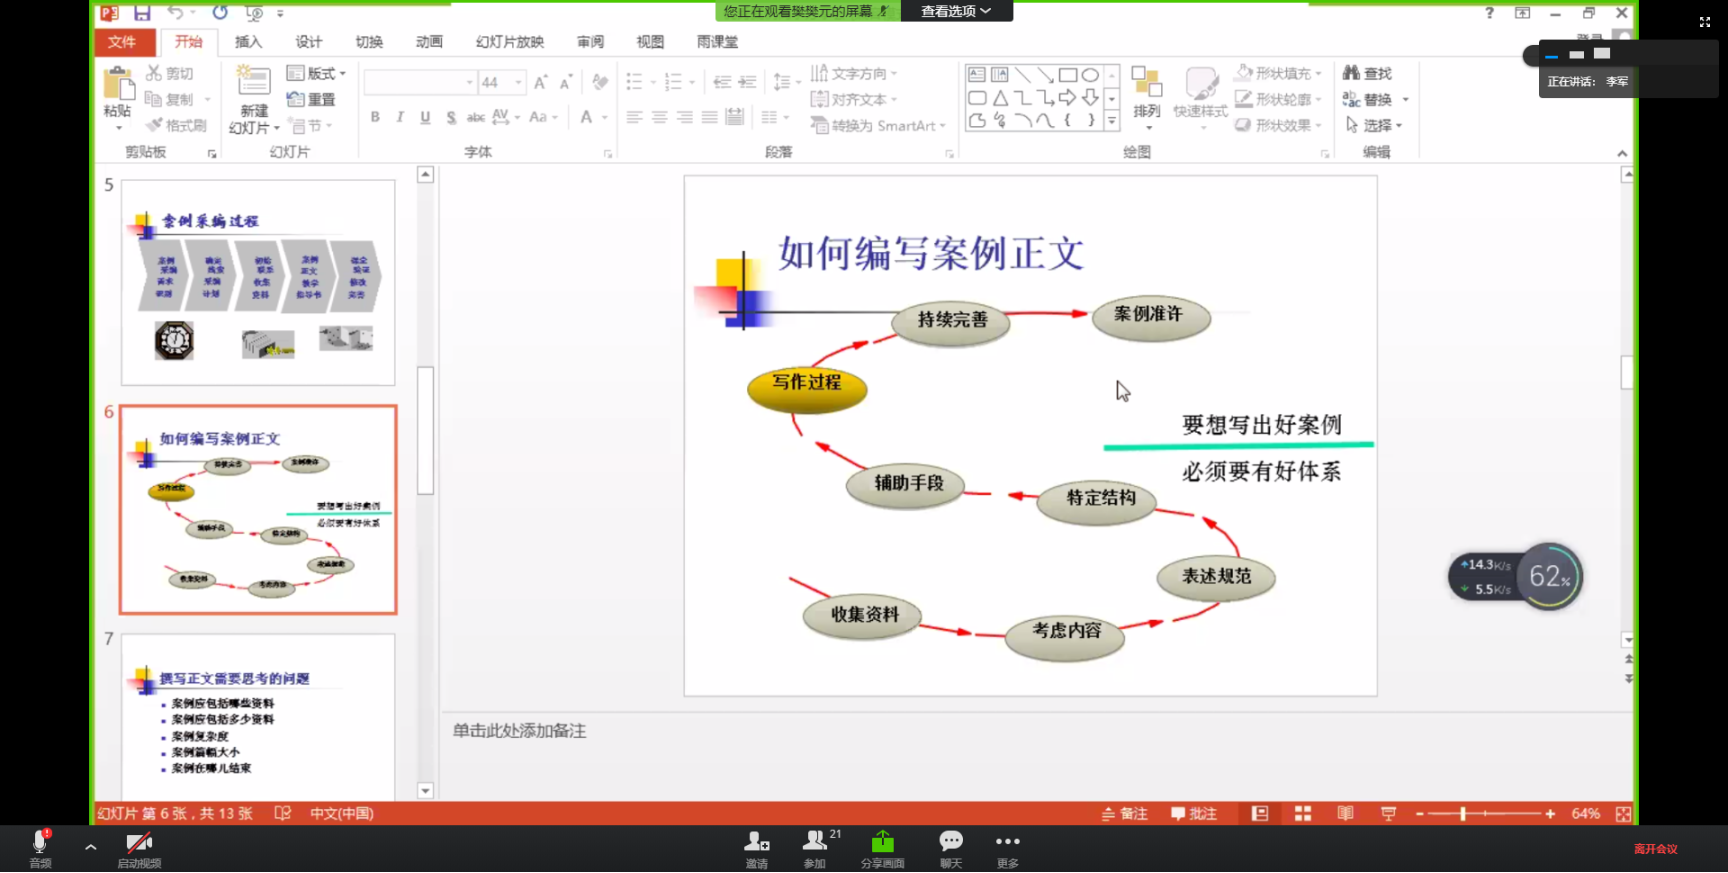Click the zoom slider in status bar

click(1462, 814)
